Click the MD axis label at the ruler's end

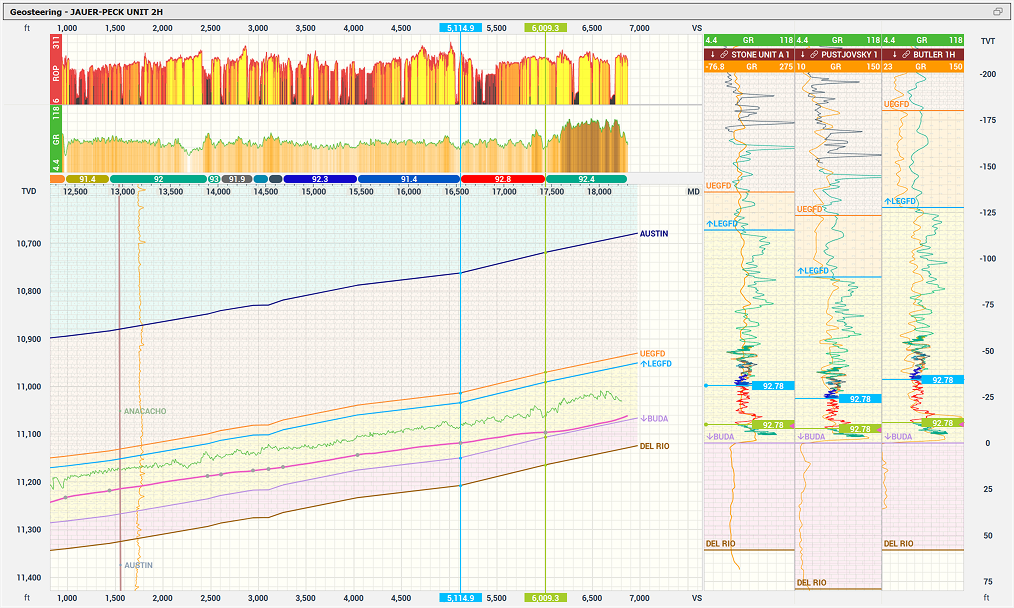point(693,191)
